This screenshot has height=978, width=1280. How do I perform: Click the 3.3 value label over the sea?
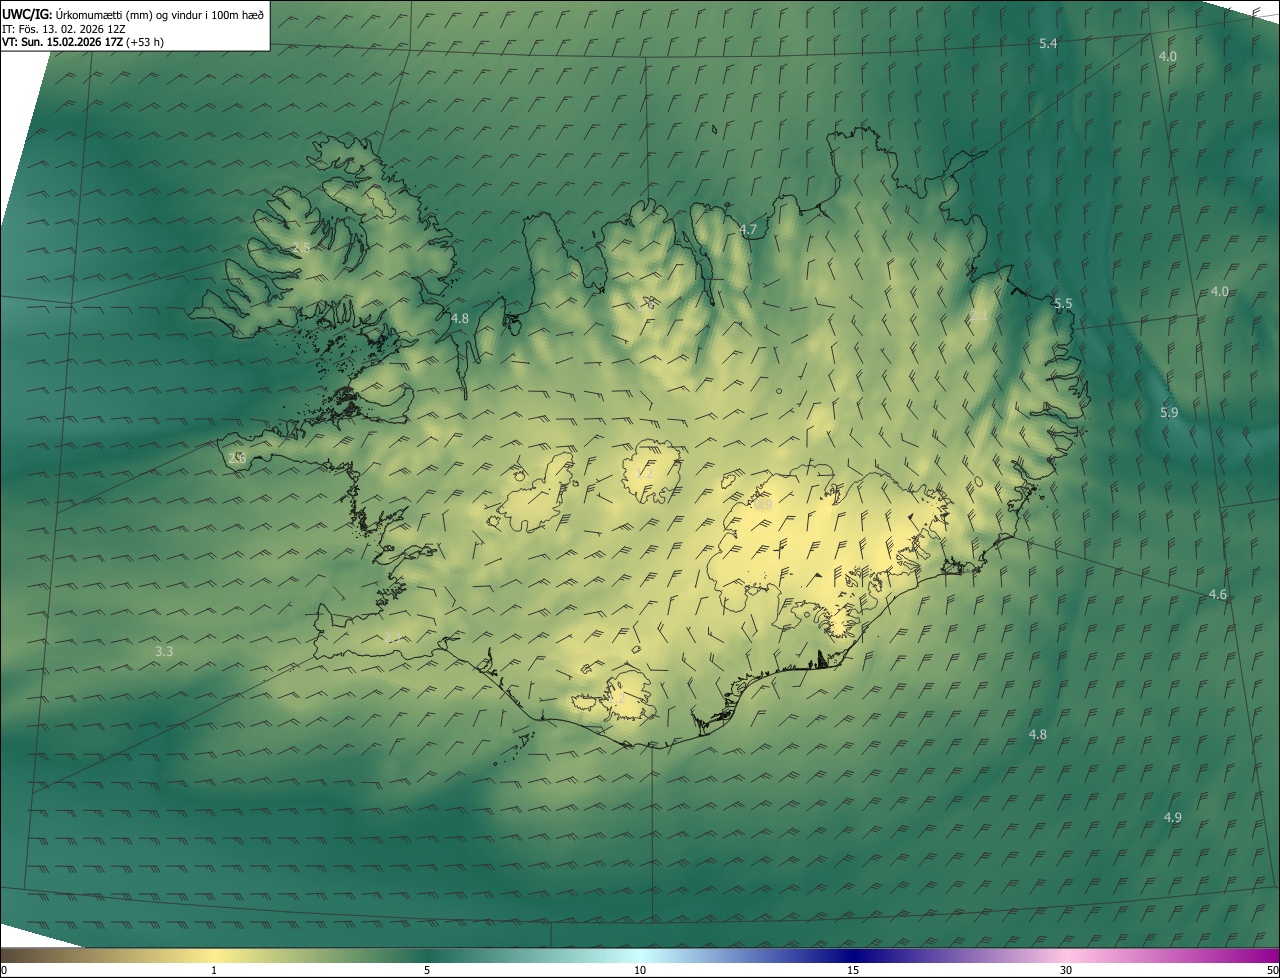click(x=164, y=651)
